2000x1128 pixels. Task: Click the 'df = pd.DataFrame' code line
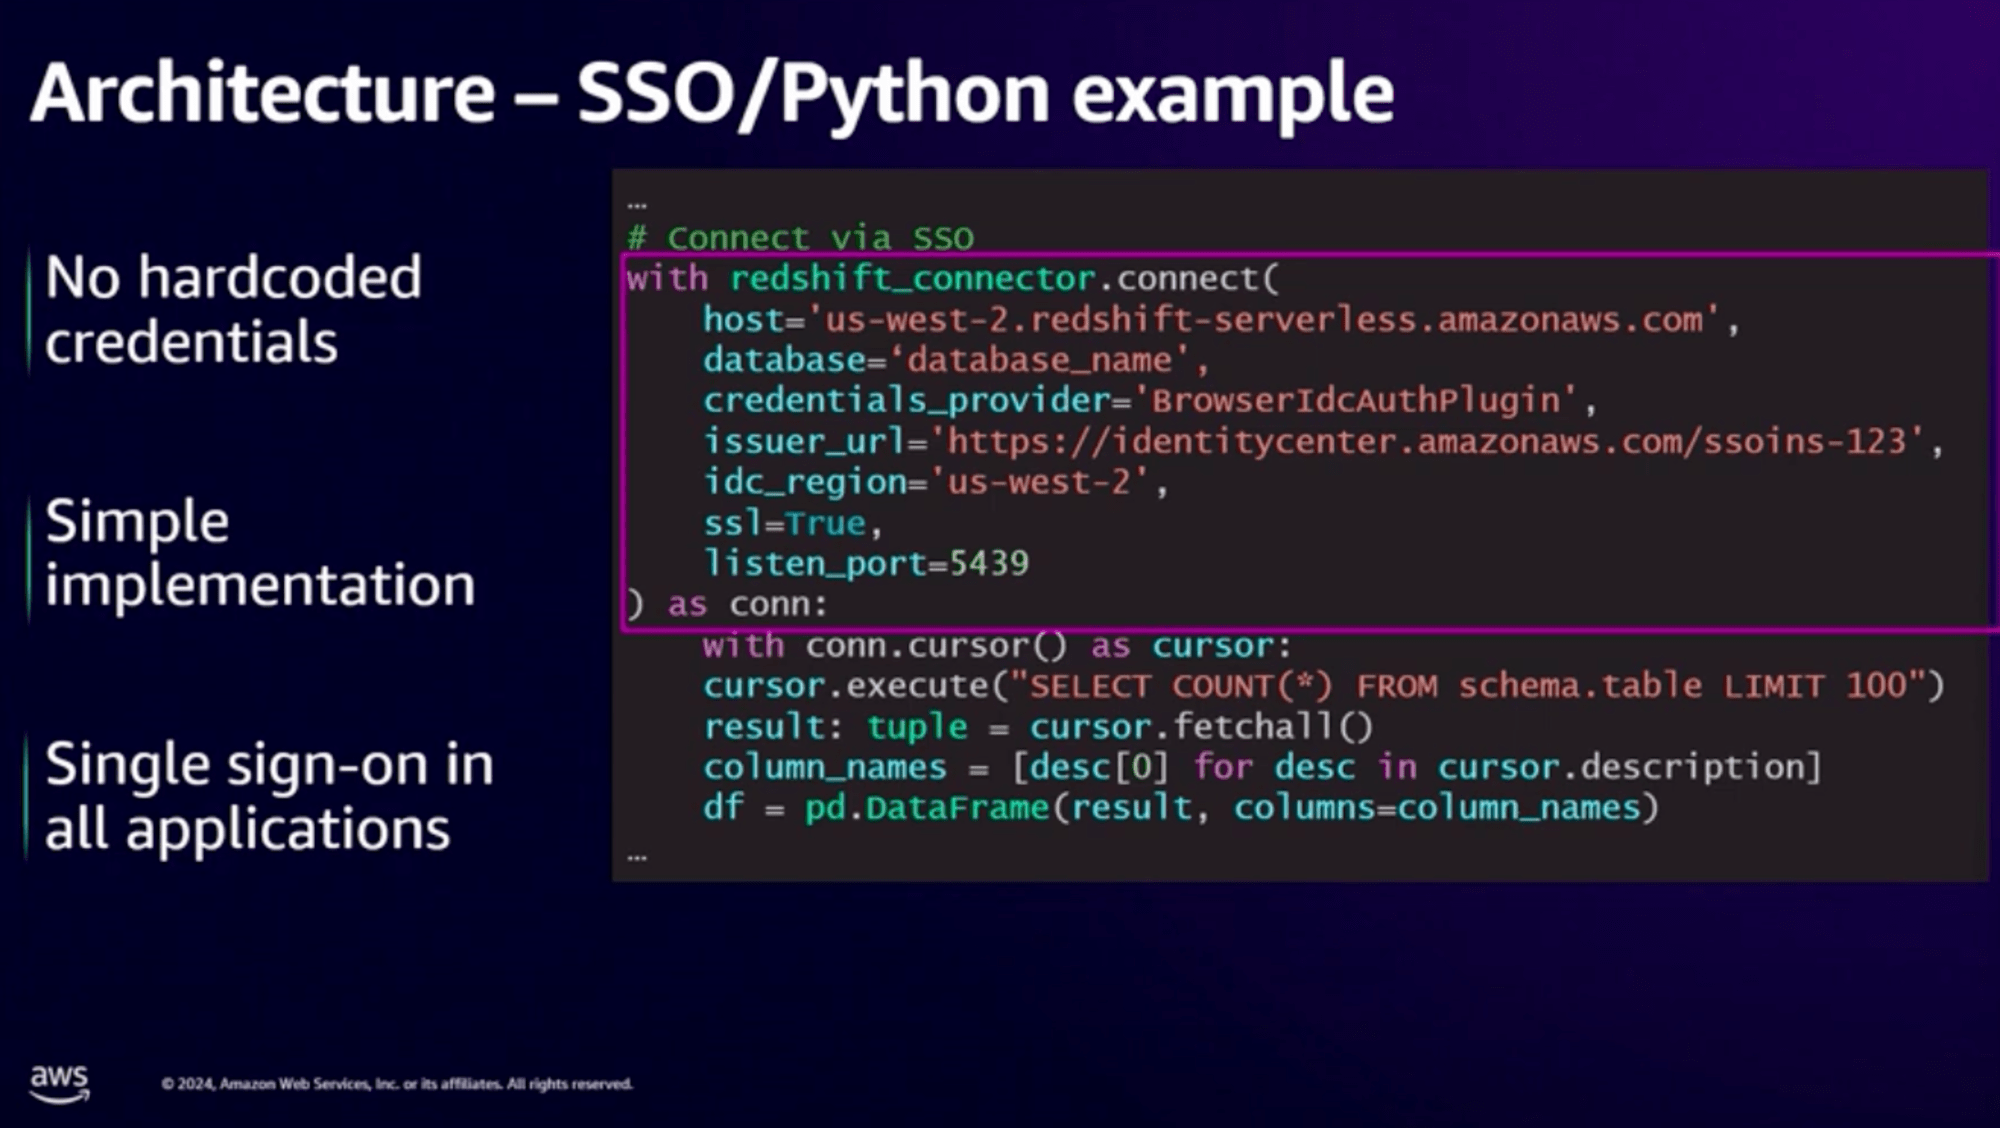pos(1181,808)
